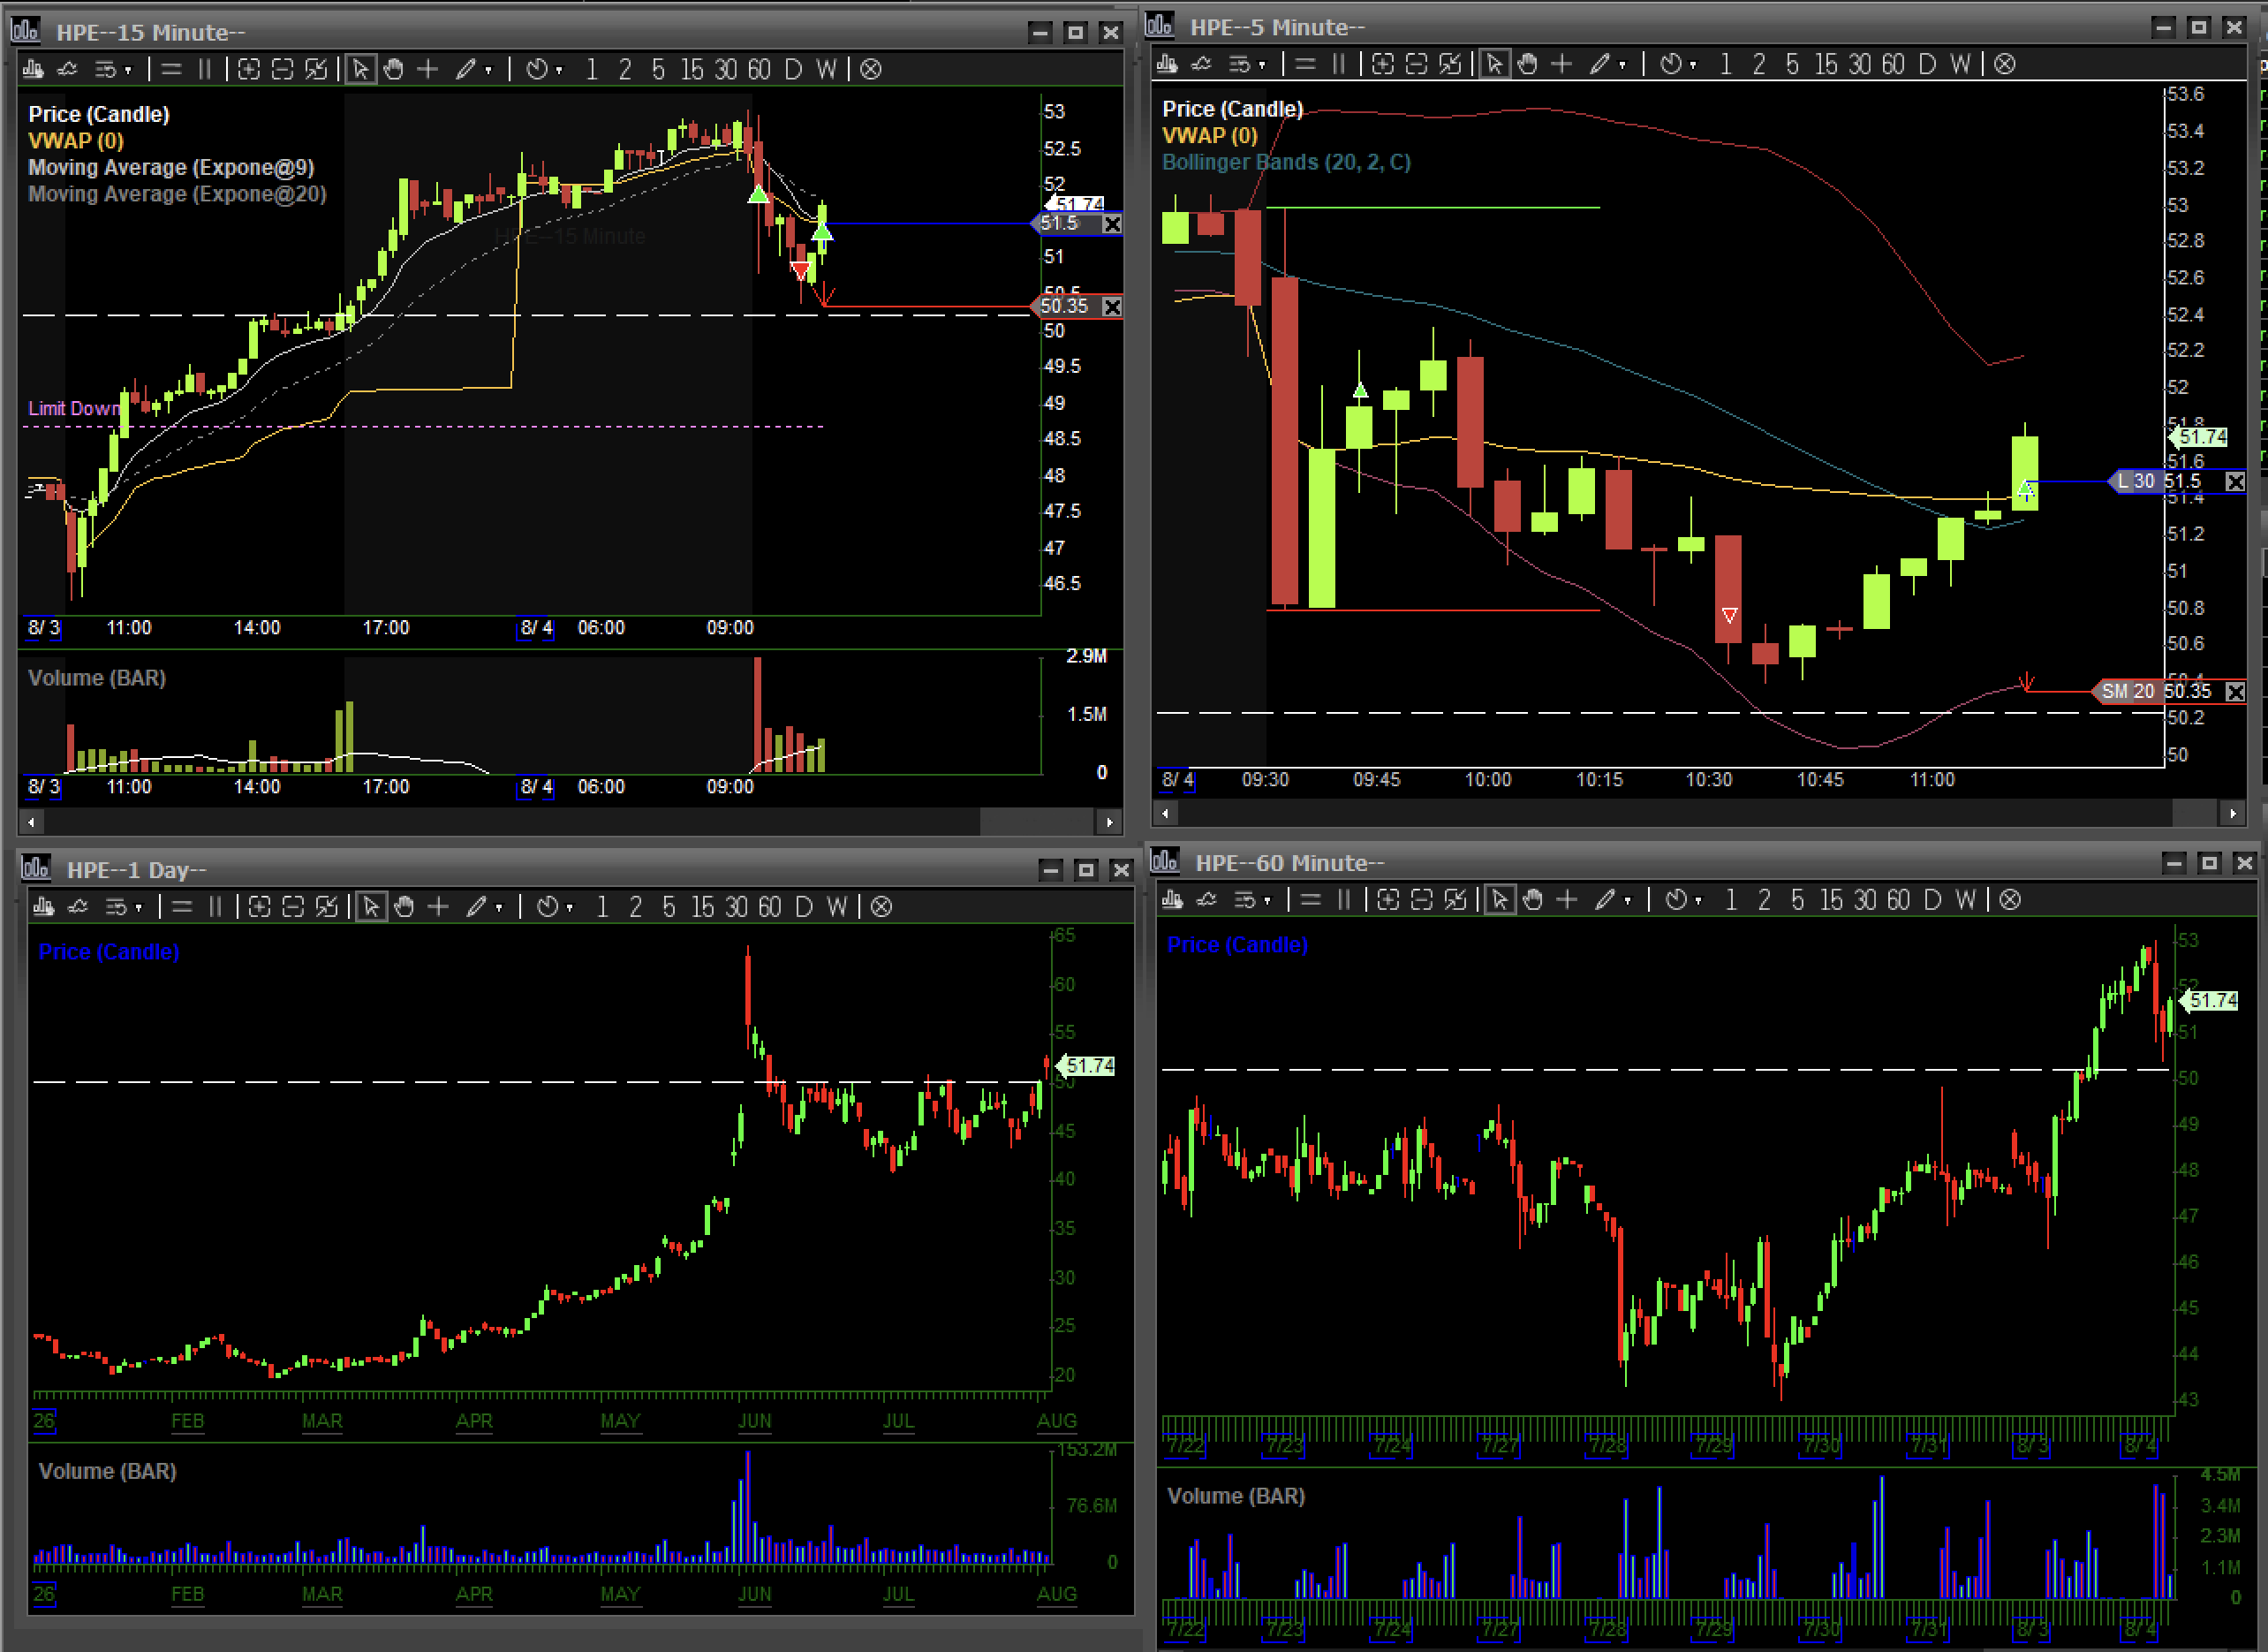This screenshot has width=2268, height=1652.
Task: Open chart type icon in 5 Minute window
Action: [1167, 64]
